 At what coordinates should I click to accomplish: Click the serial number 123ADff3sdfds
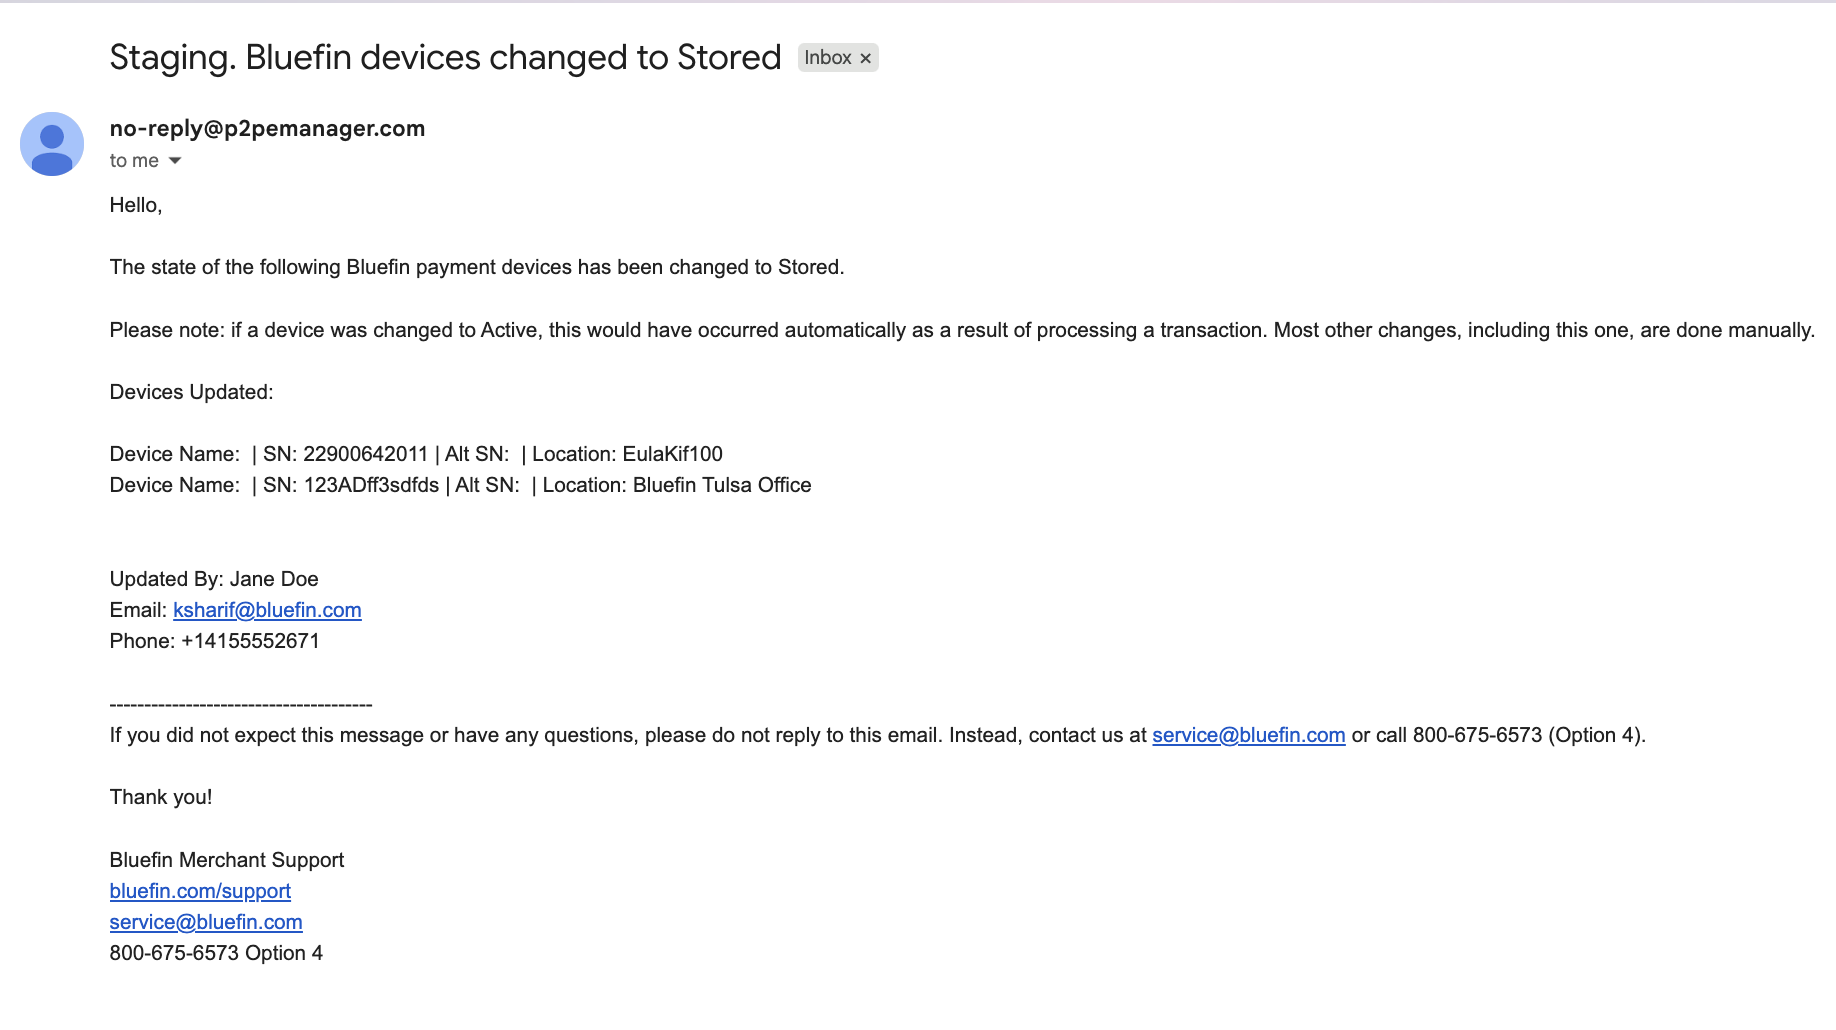click(371, 485)
